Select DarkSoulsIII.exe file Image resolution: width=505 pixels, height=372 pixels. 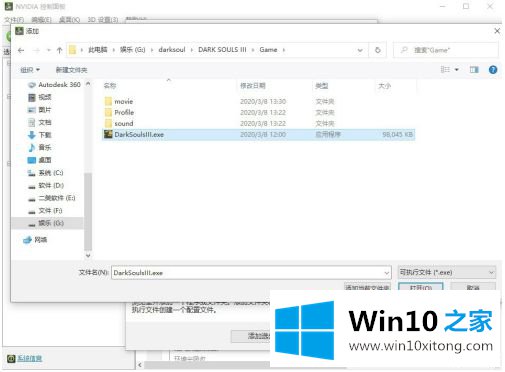click(259, 134)
